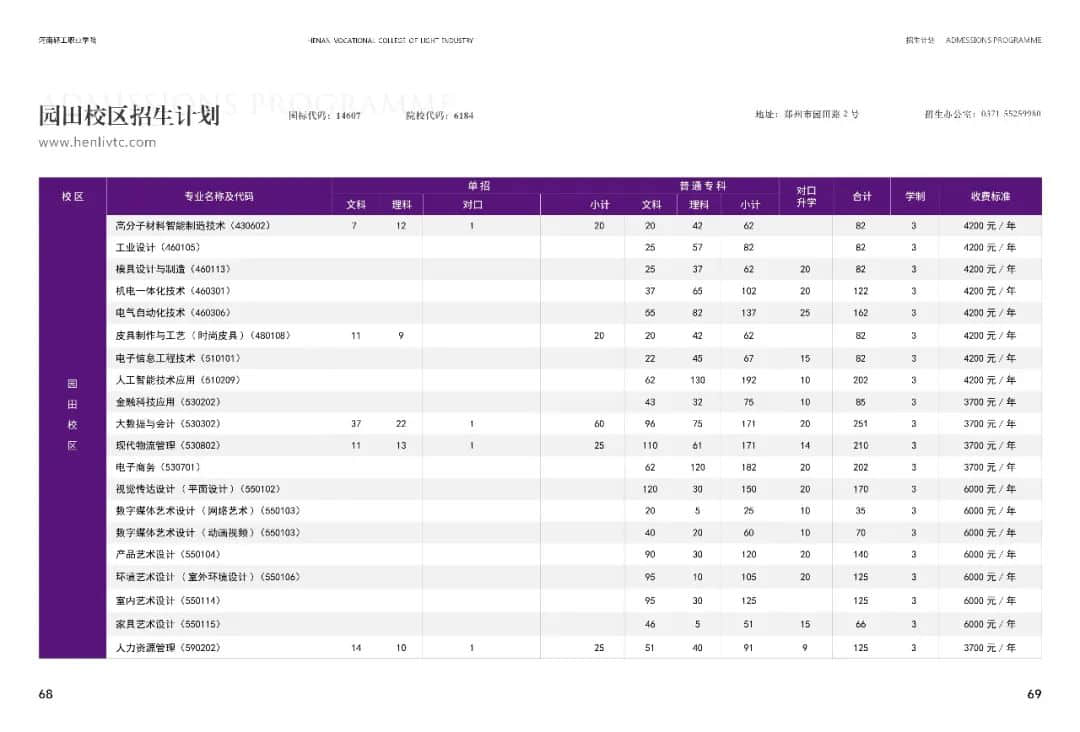Viewport: 1080px width, 732px height.
Task: Click the value 182 in the 电子商务 row
Action: (x=749, y=468)
